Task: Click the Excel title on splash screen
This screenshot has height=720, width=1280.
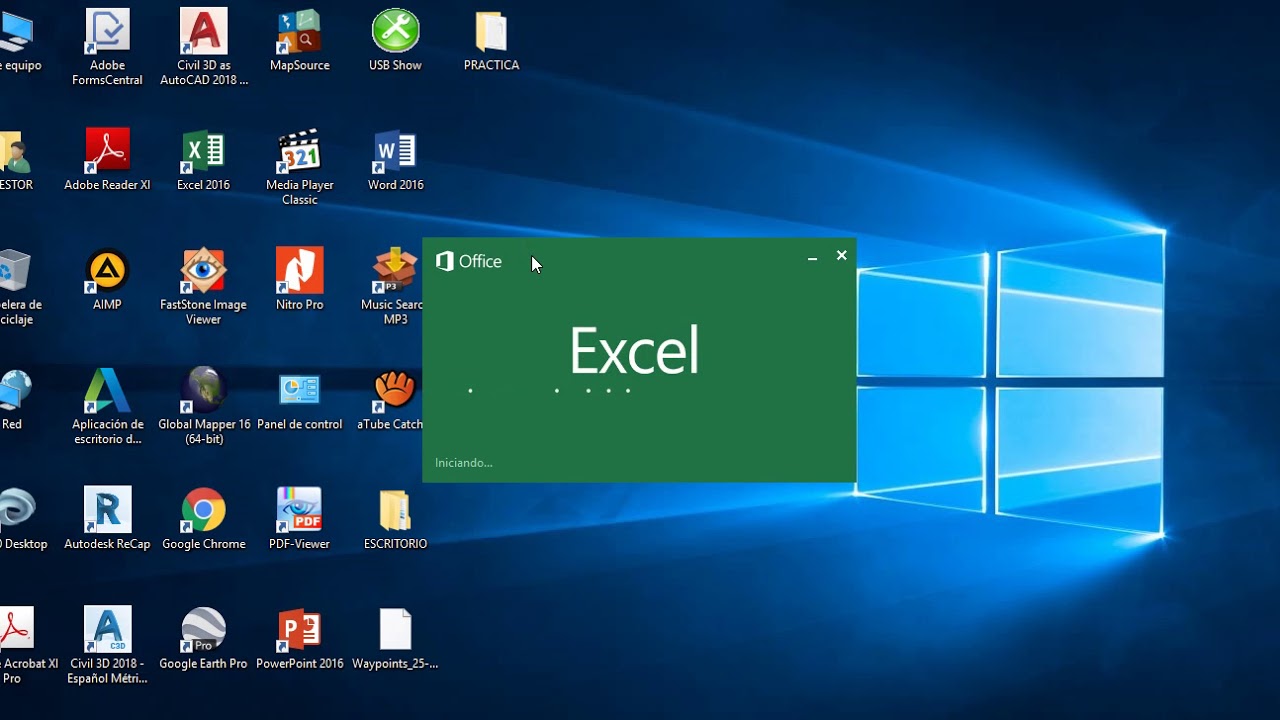Action: coord(634,351)
